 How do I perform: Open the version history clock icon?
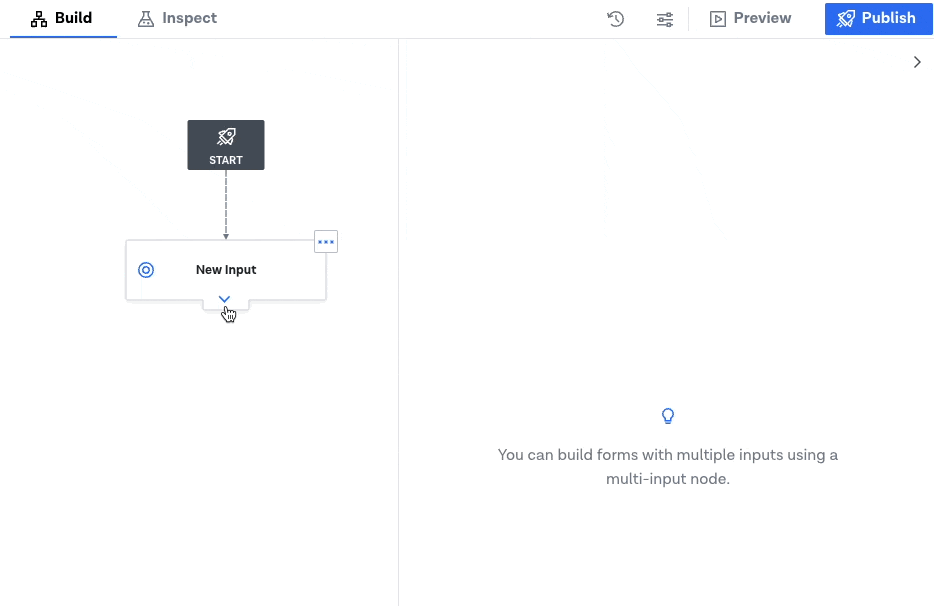(615, 18)
